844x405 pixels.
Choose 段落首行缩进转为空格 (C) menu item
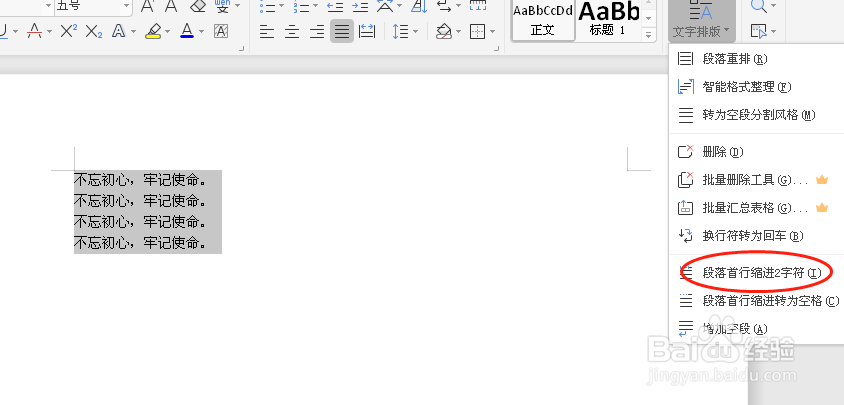pos(756,301)
